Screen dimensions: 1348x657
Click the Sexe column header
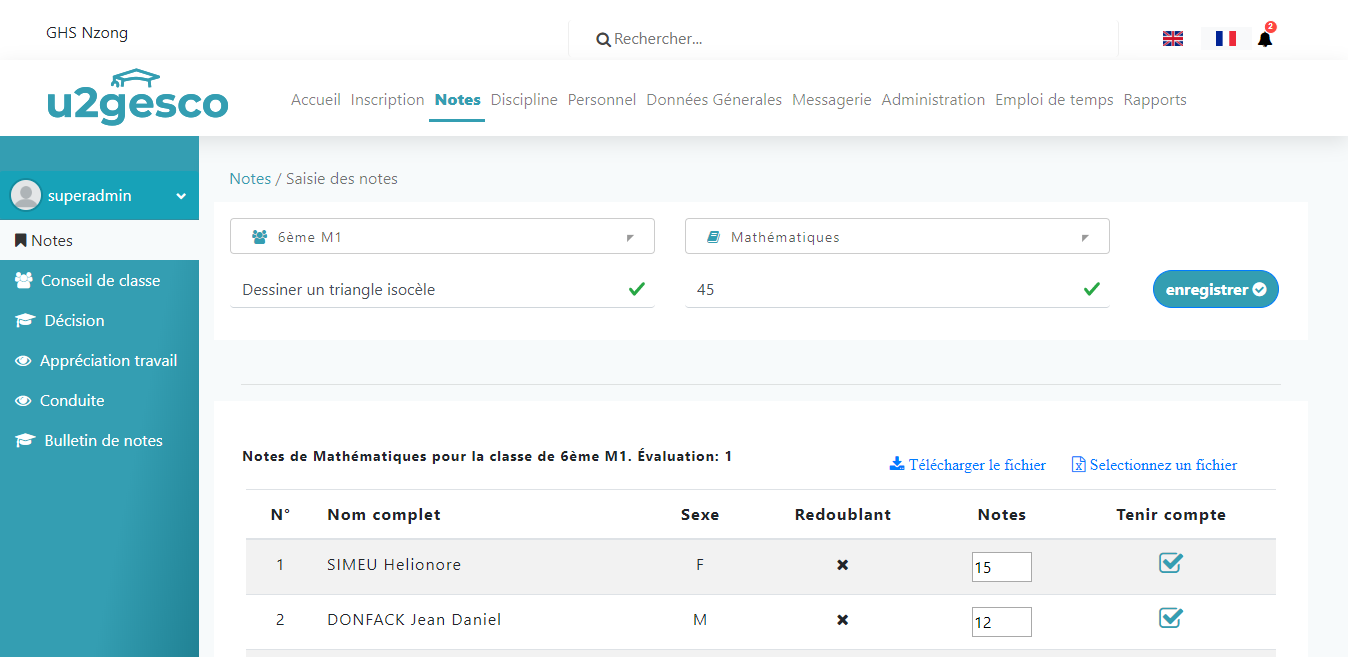tap(700, 515)
